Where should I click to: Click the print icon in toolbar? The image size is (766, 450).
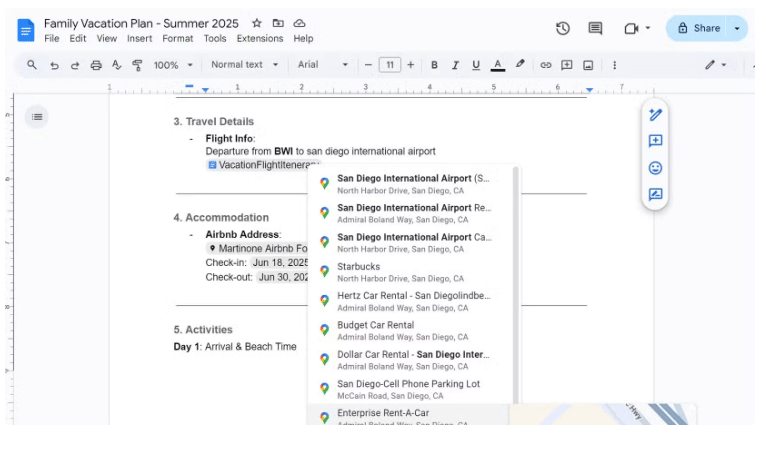click(96, 65)
